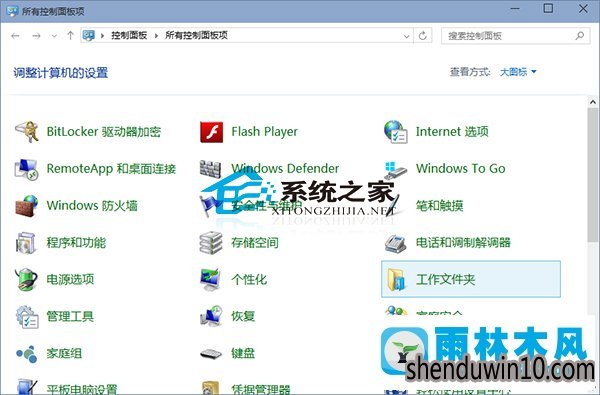
Task: Open the Internet 选项 text link
Action: (452, 132)
